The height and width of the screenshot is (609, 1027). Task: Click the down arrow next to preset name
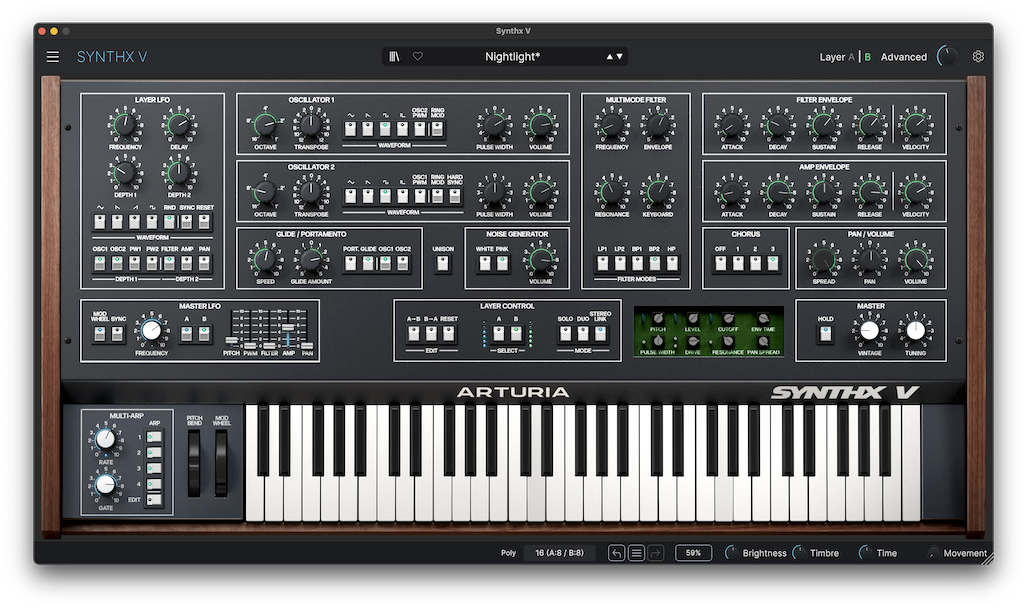(x=620, y=56)
